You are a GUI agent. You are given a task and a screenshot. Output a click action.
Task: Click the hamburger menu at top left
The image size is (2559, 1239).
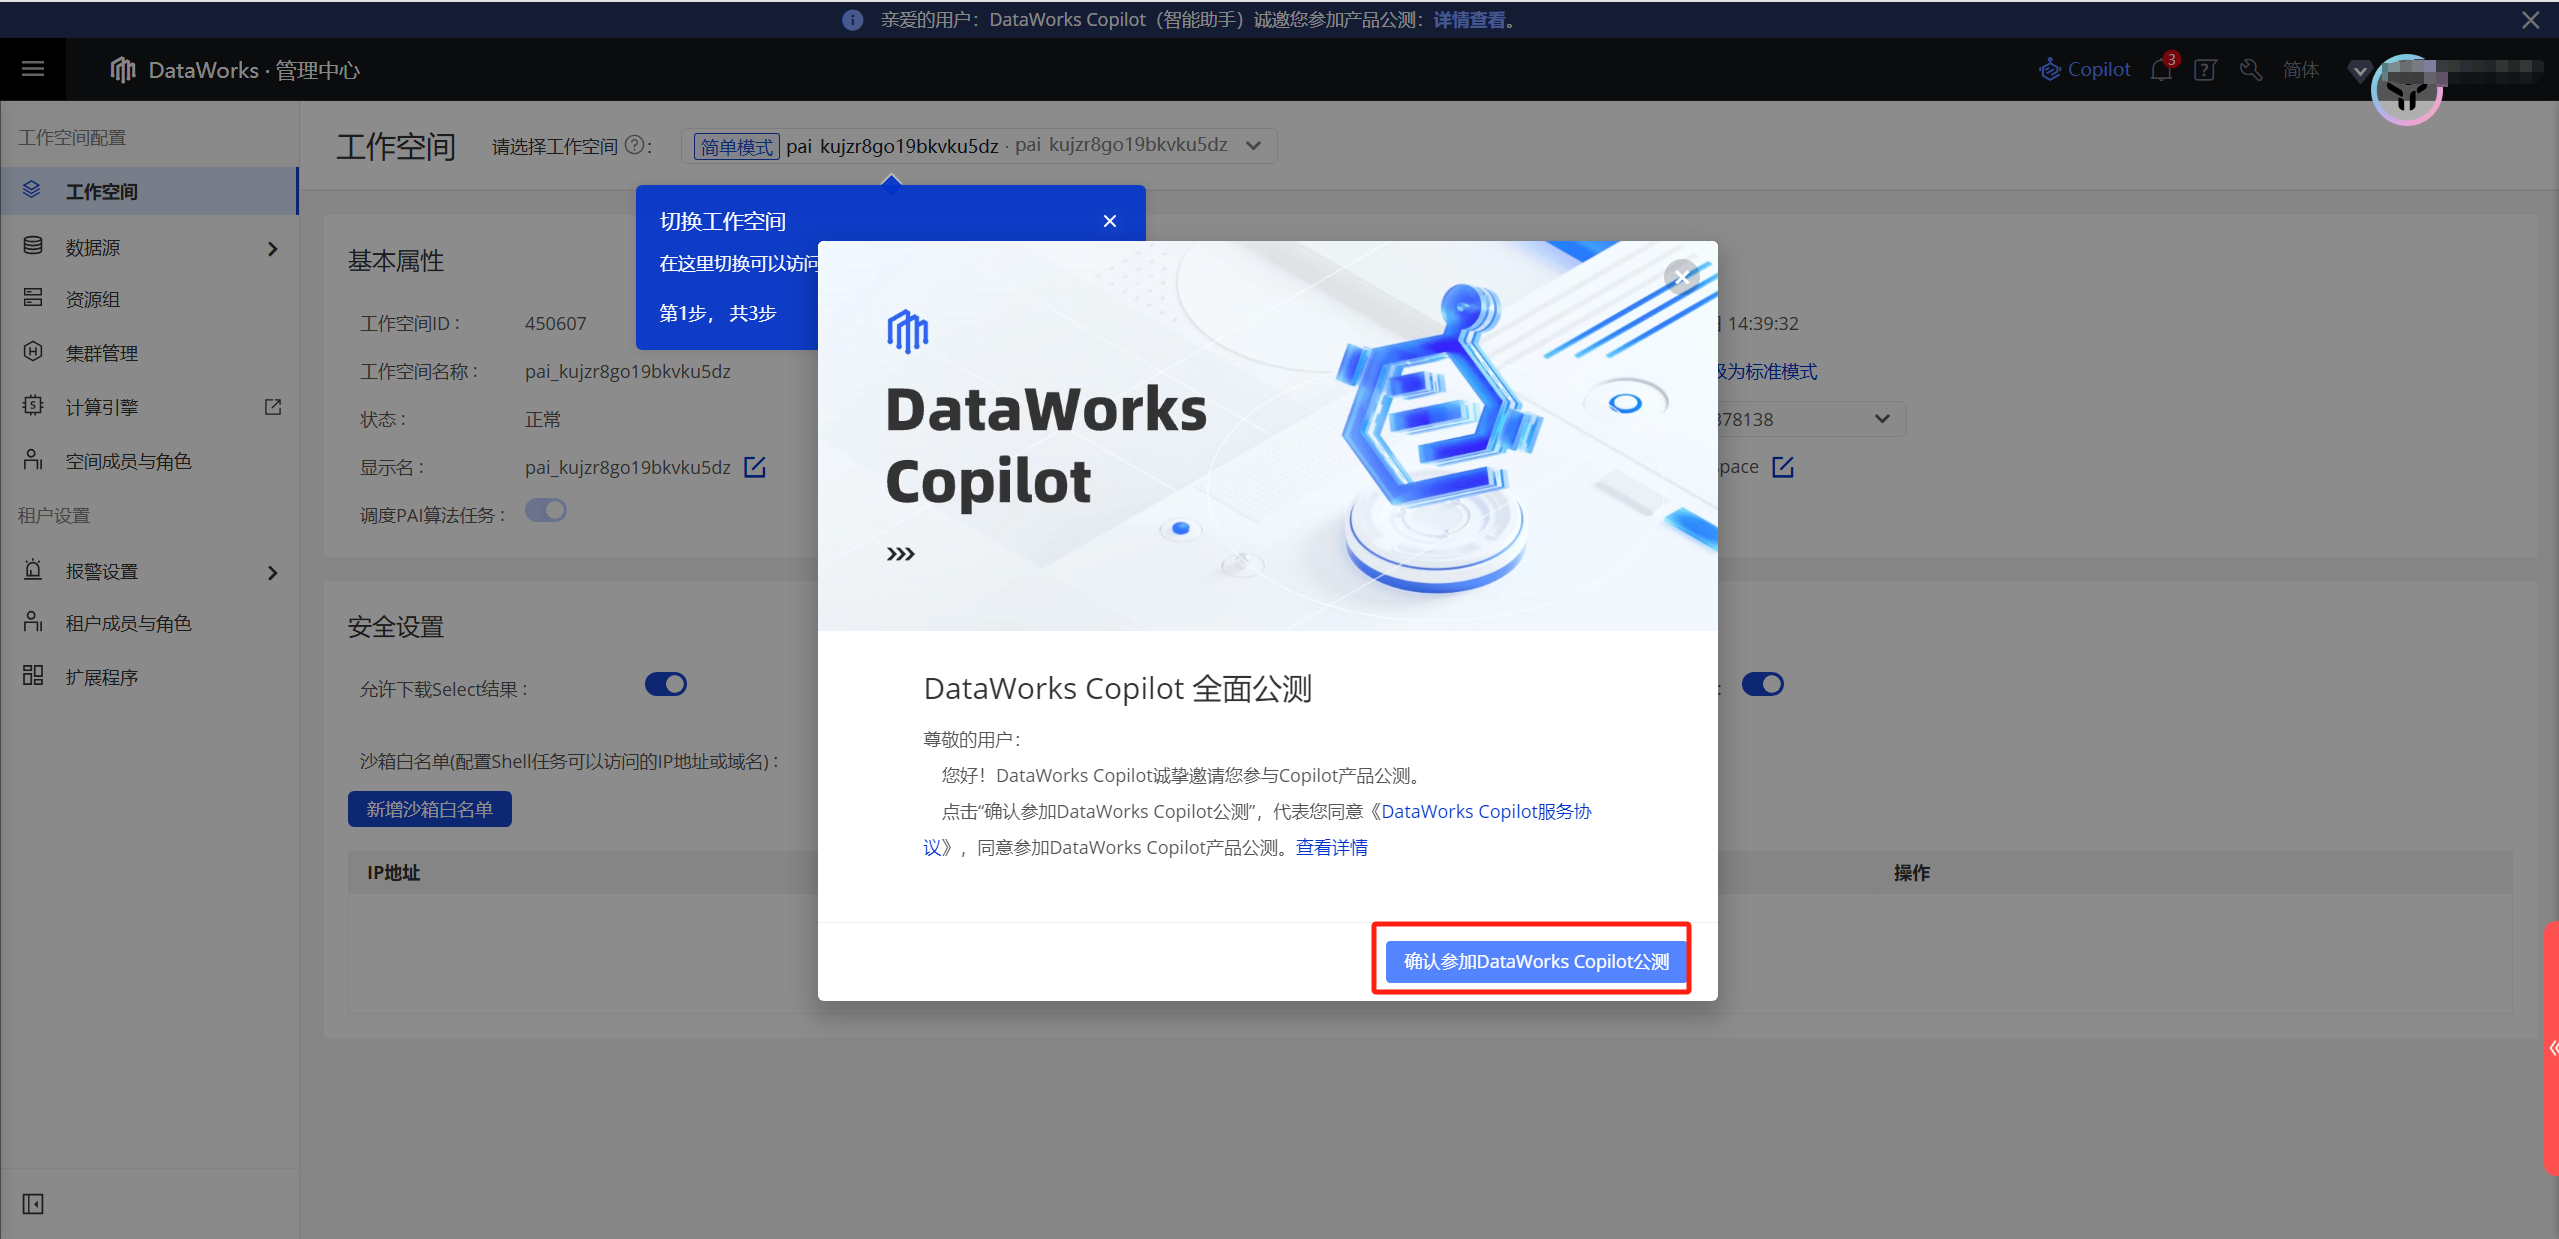point(32,68)
